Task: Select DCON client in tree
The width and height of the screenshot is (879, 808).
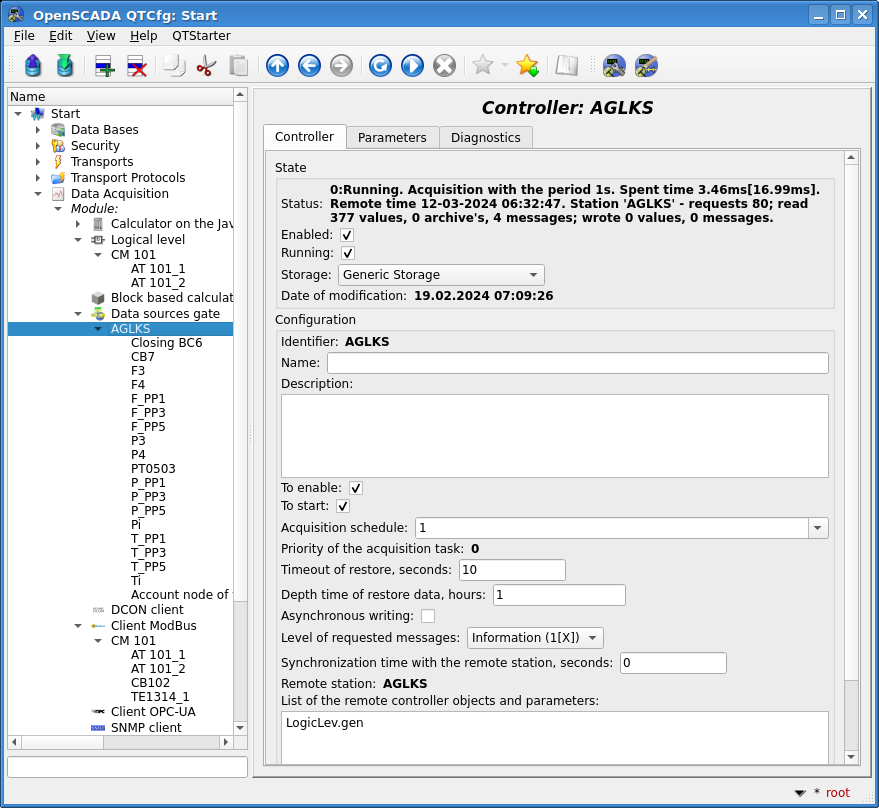Action: [147, 610]
